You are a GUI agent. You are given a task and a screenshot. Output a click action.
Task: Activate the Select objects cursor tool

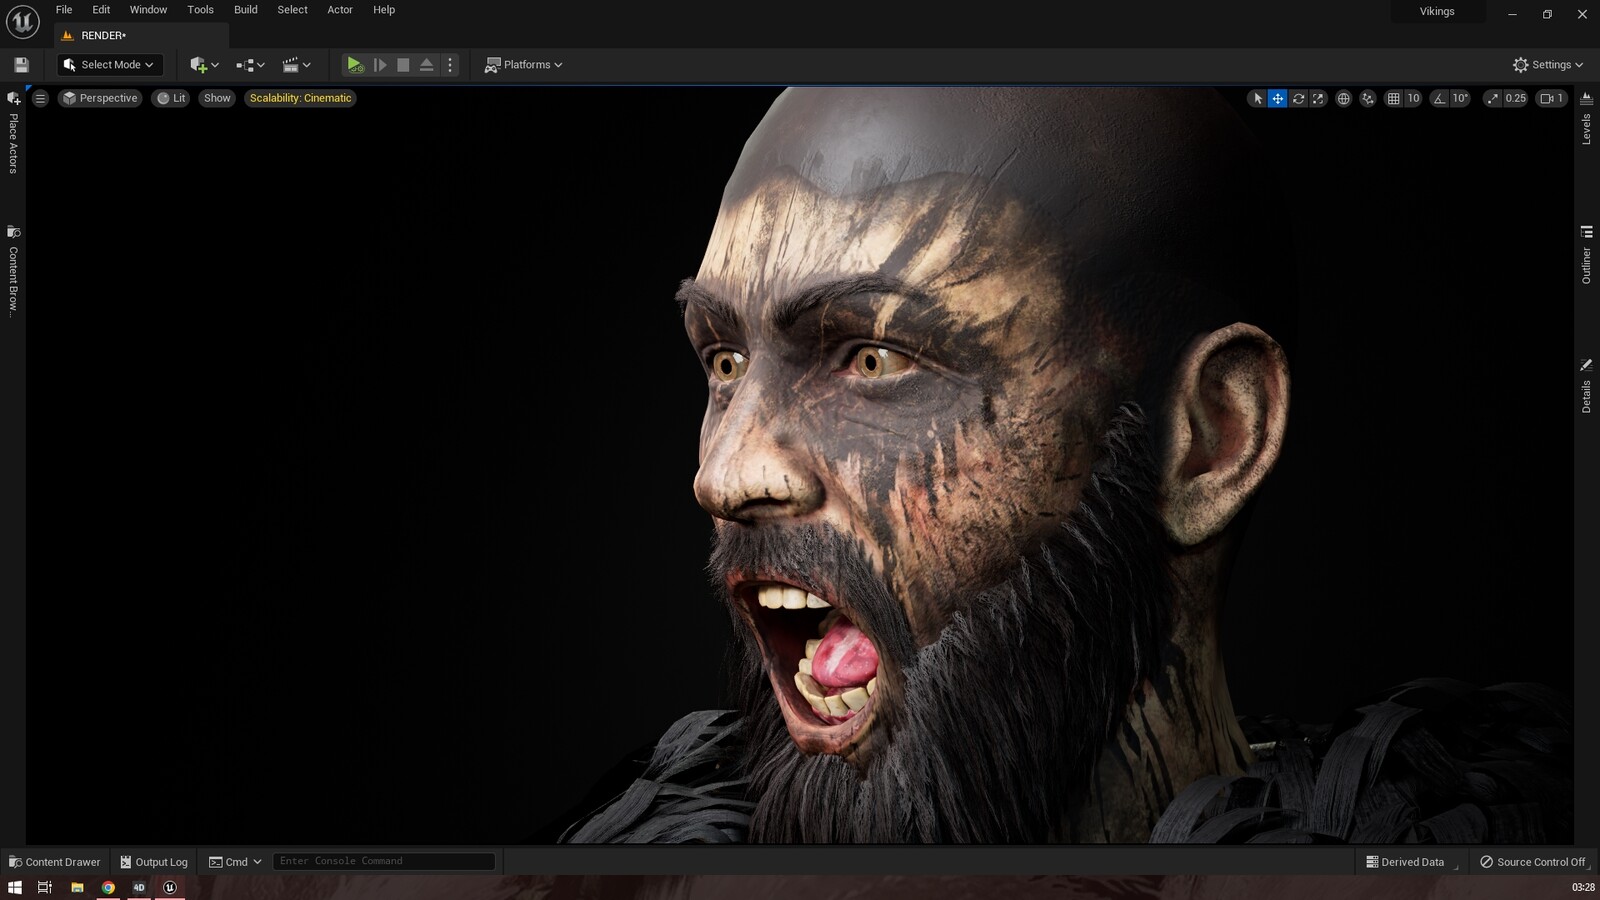(1258, 98)
